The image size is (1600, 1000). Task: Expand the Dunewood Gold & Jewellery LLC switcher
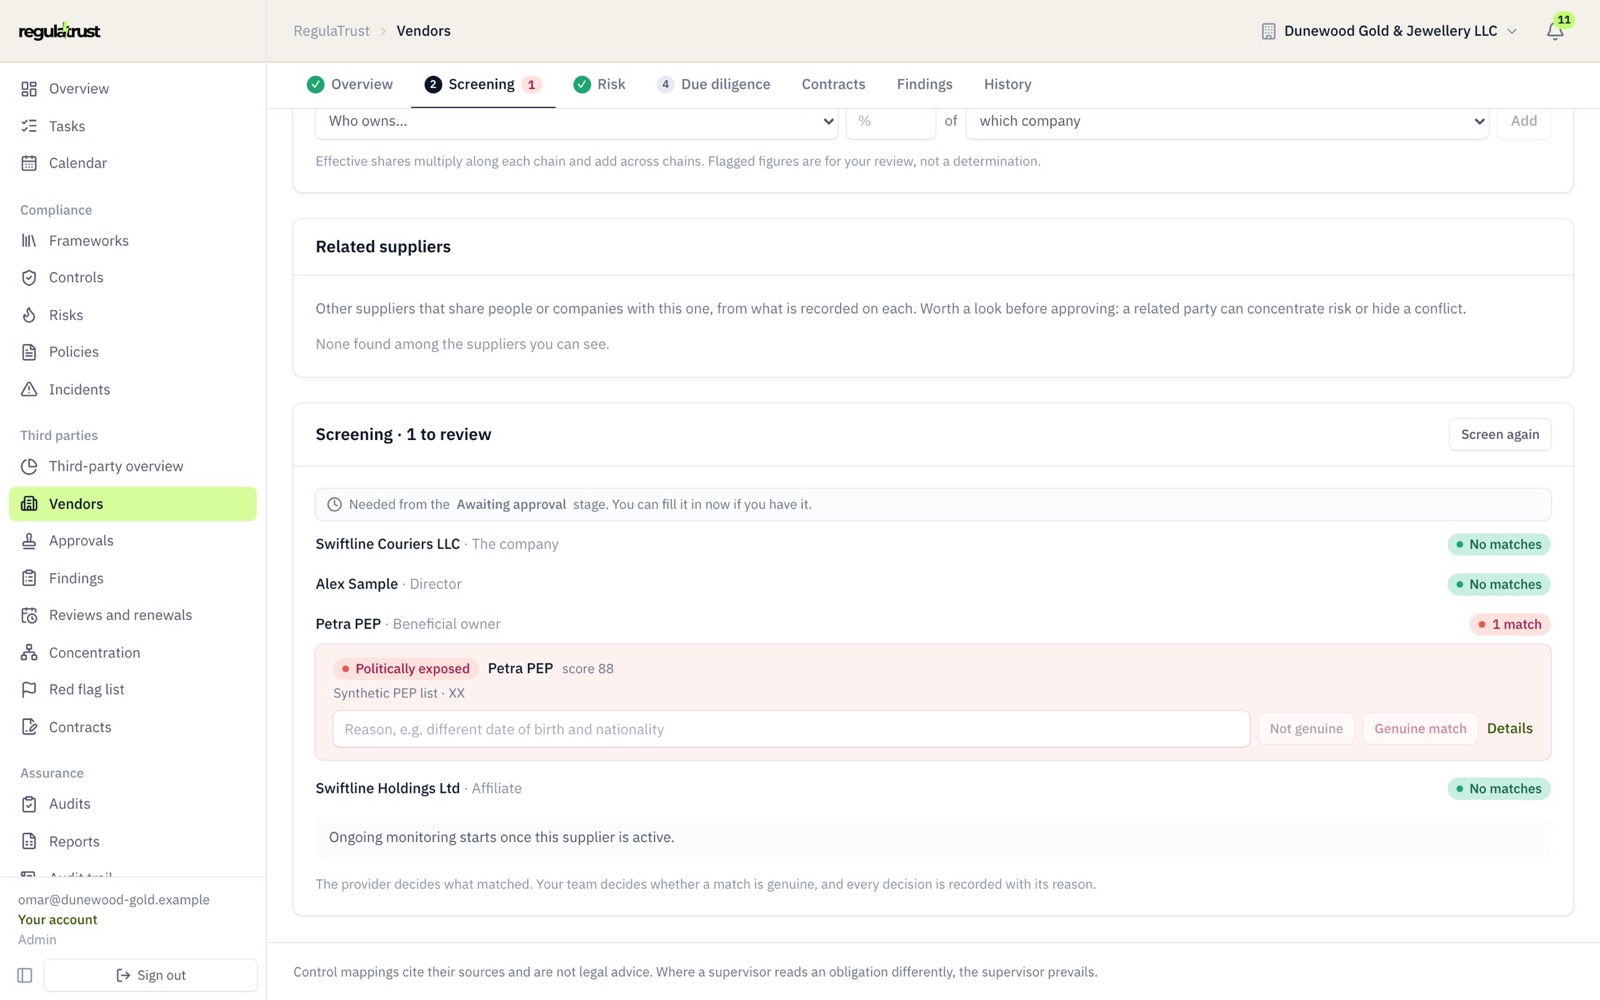pyautogui.click(x=1389, y=31)
